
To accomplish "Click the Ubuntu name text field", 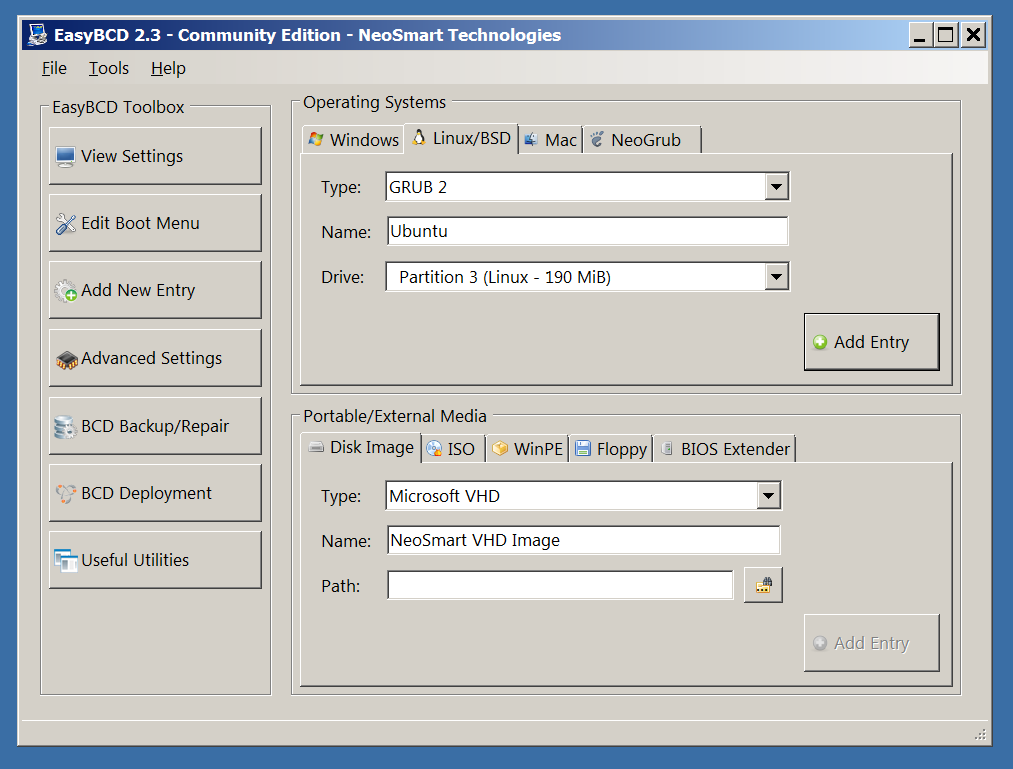I will pos(586,231).
